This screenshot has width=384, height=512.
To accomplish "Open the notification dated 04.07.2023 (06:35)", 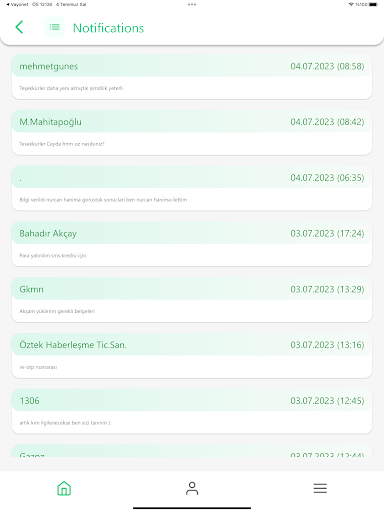I will pyautogui.click(x=192, y=188).
